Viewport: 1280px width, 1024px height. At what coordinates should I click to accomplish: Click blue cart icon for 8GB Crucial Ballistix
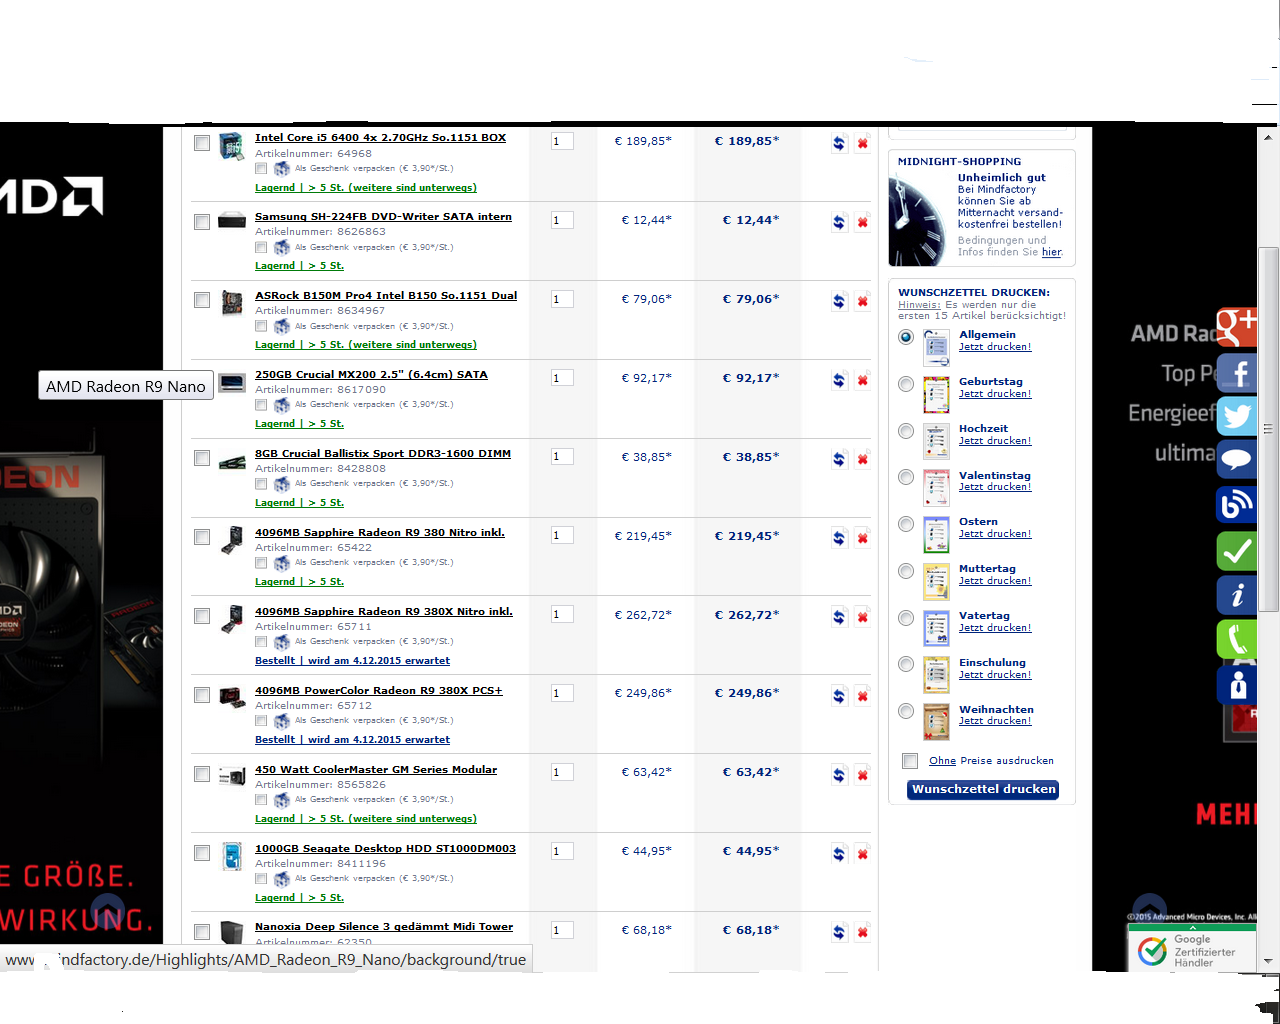(839, 459)
